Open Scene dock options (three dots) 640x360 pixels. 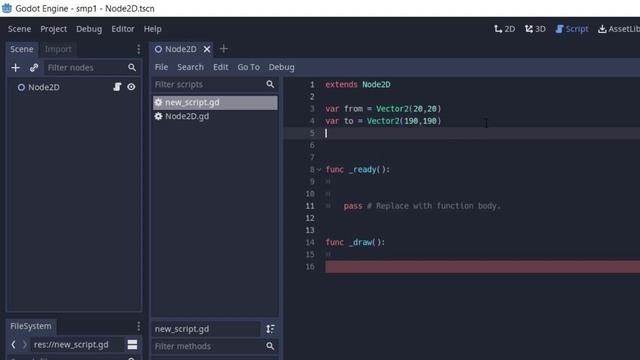(x=139, y=49)
